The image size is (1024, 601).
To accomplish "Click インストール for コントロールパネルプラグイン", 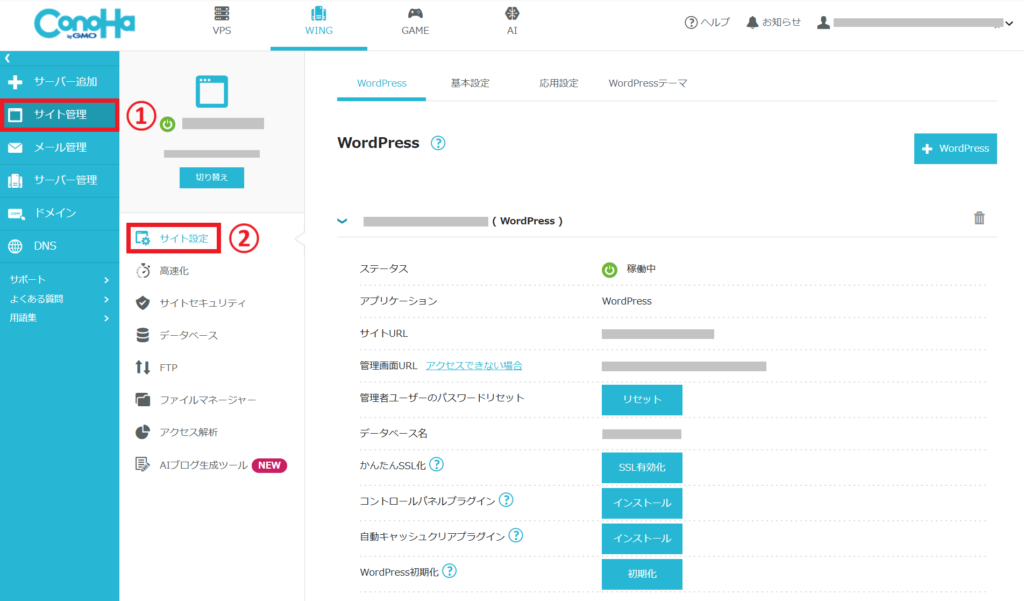I will (642, 503).
